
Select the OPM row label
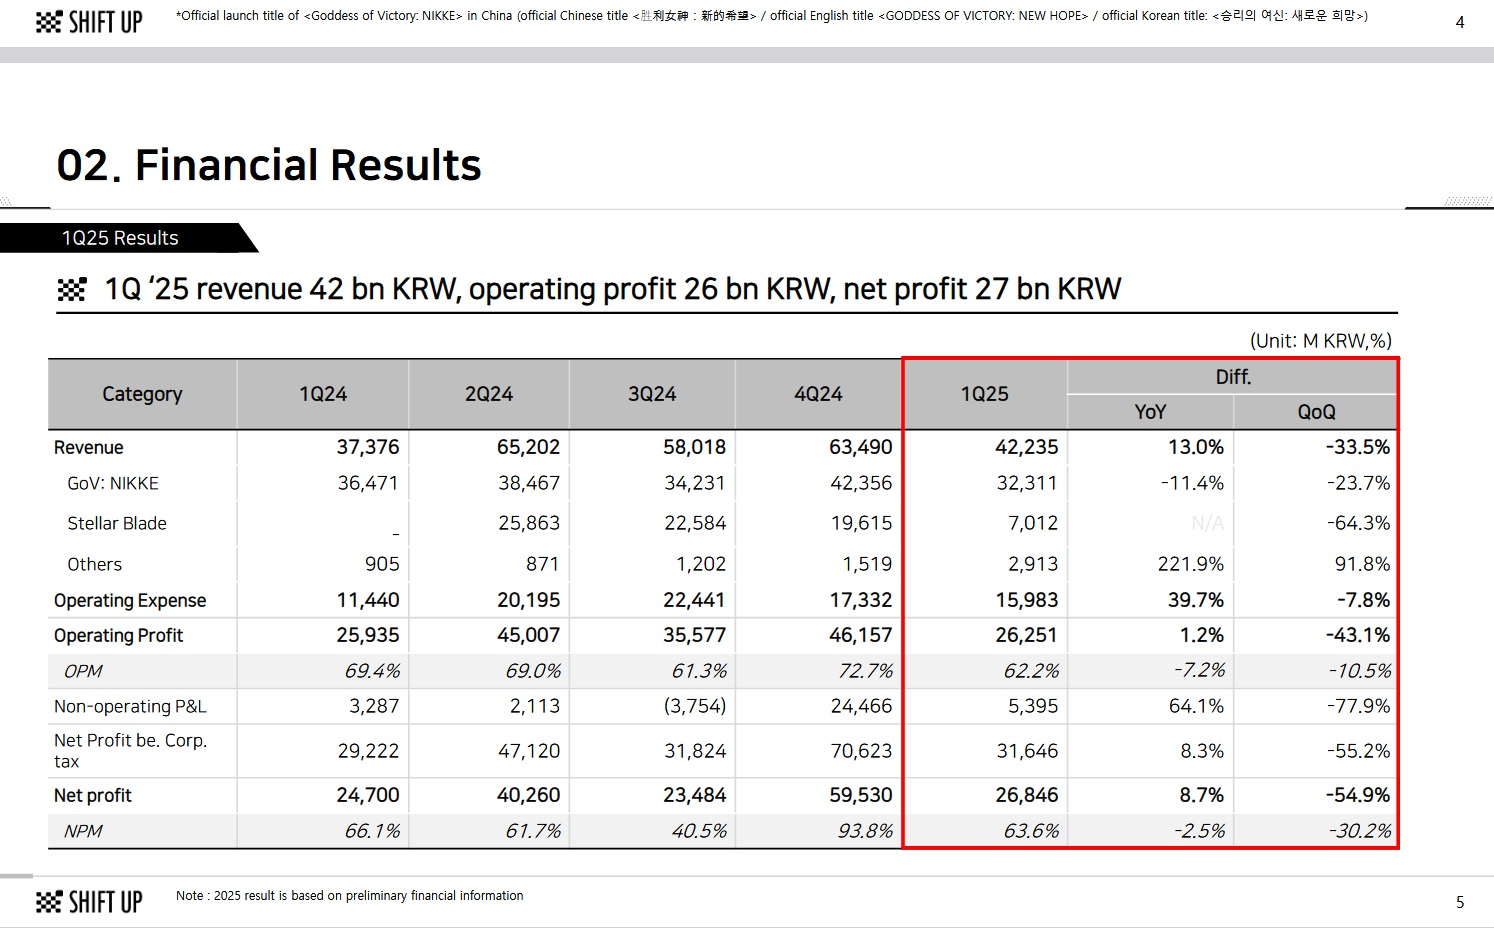point(83,671)
